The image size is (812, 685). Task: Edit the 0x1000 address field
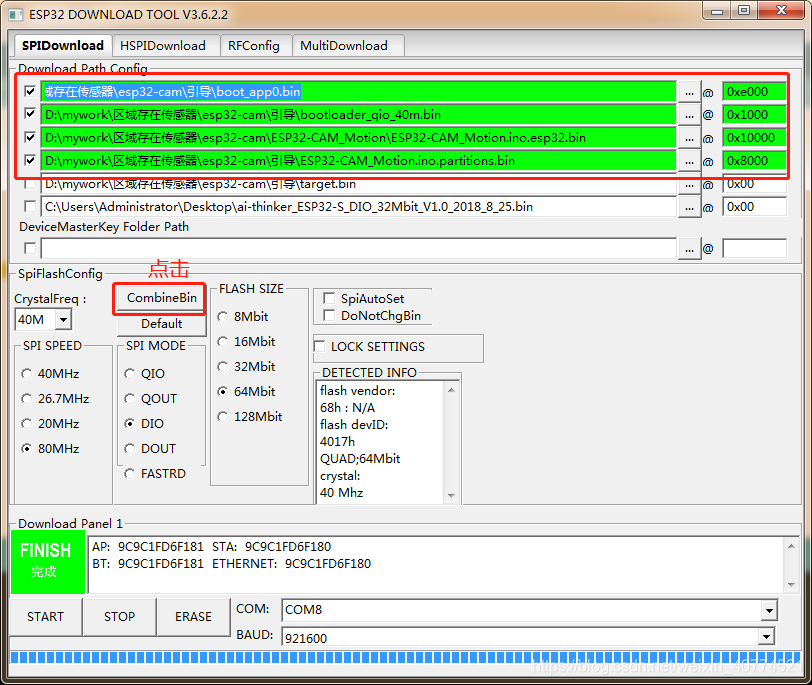coord(755,114)
